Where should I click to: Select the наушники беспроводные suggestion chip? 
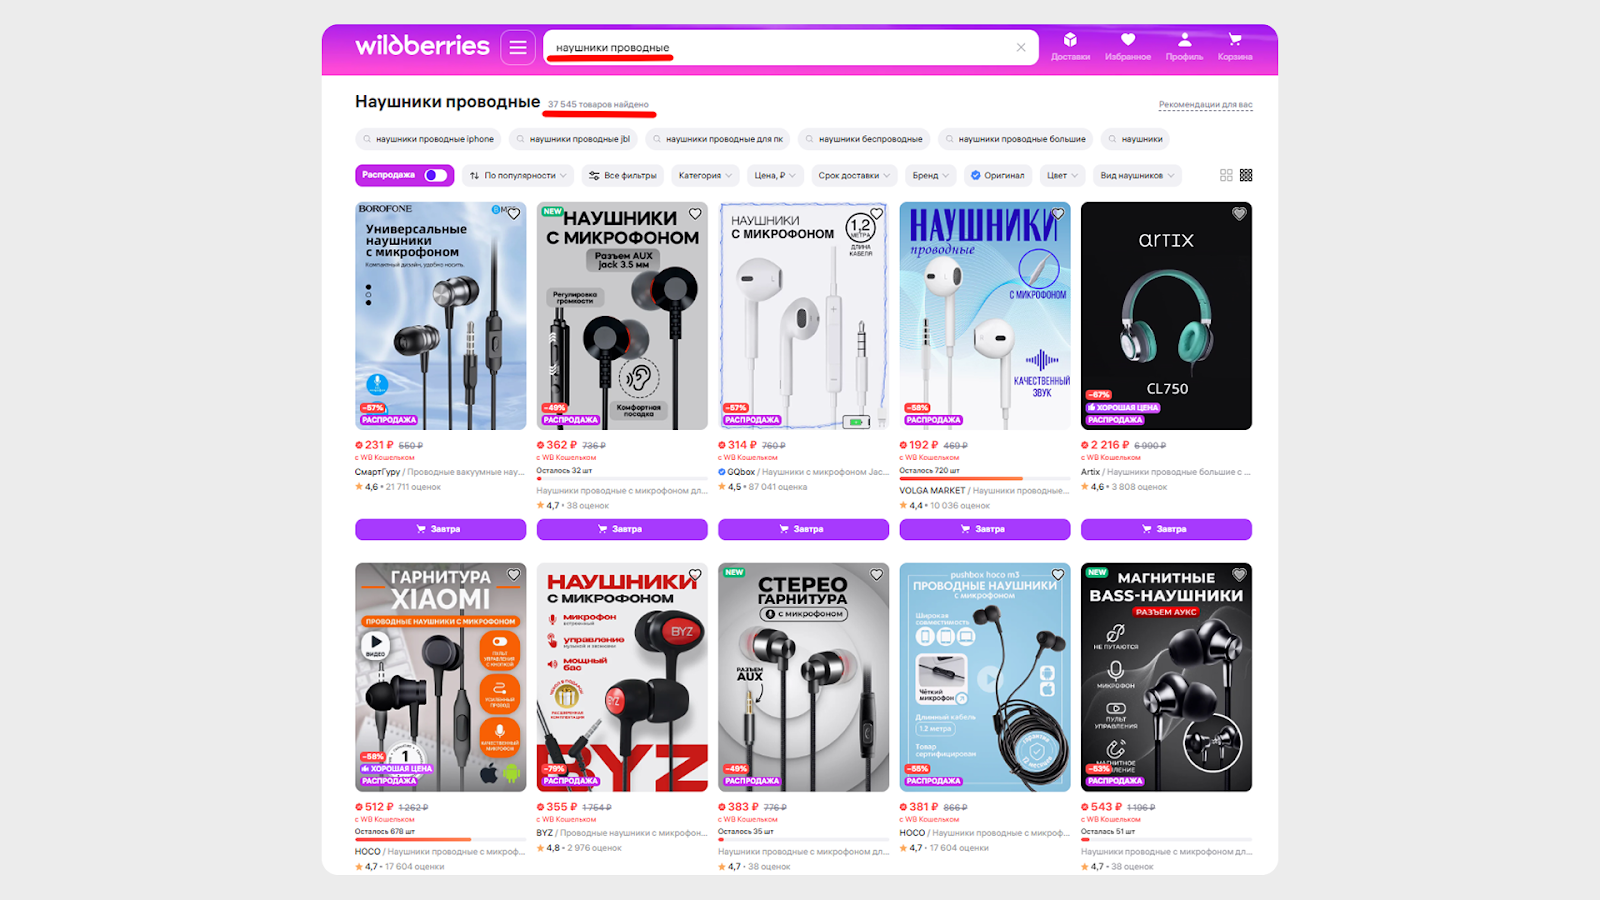[864, 139]
